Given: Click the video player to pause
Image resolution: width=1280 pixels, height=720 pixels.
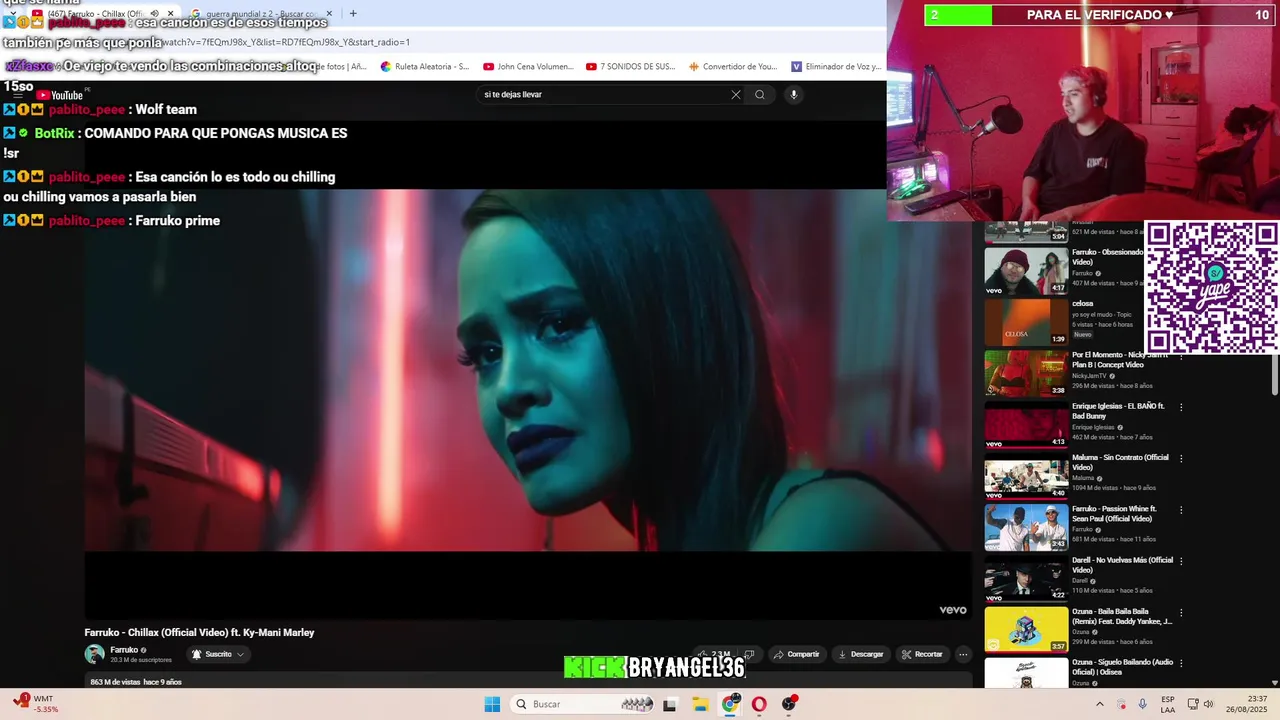Looking at the screenshot, I should [528, 370].
